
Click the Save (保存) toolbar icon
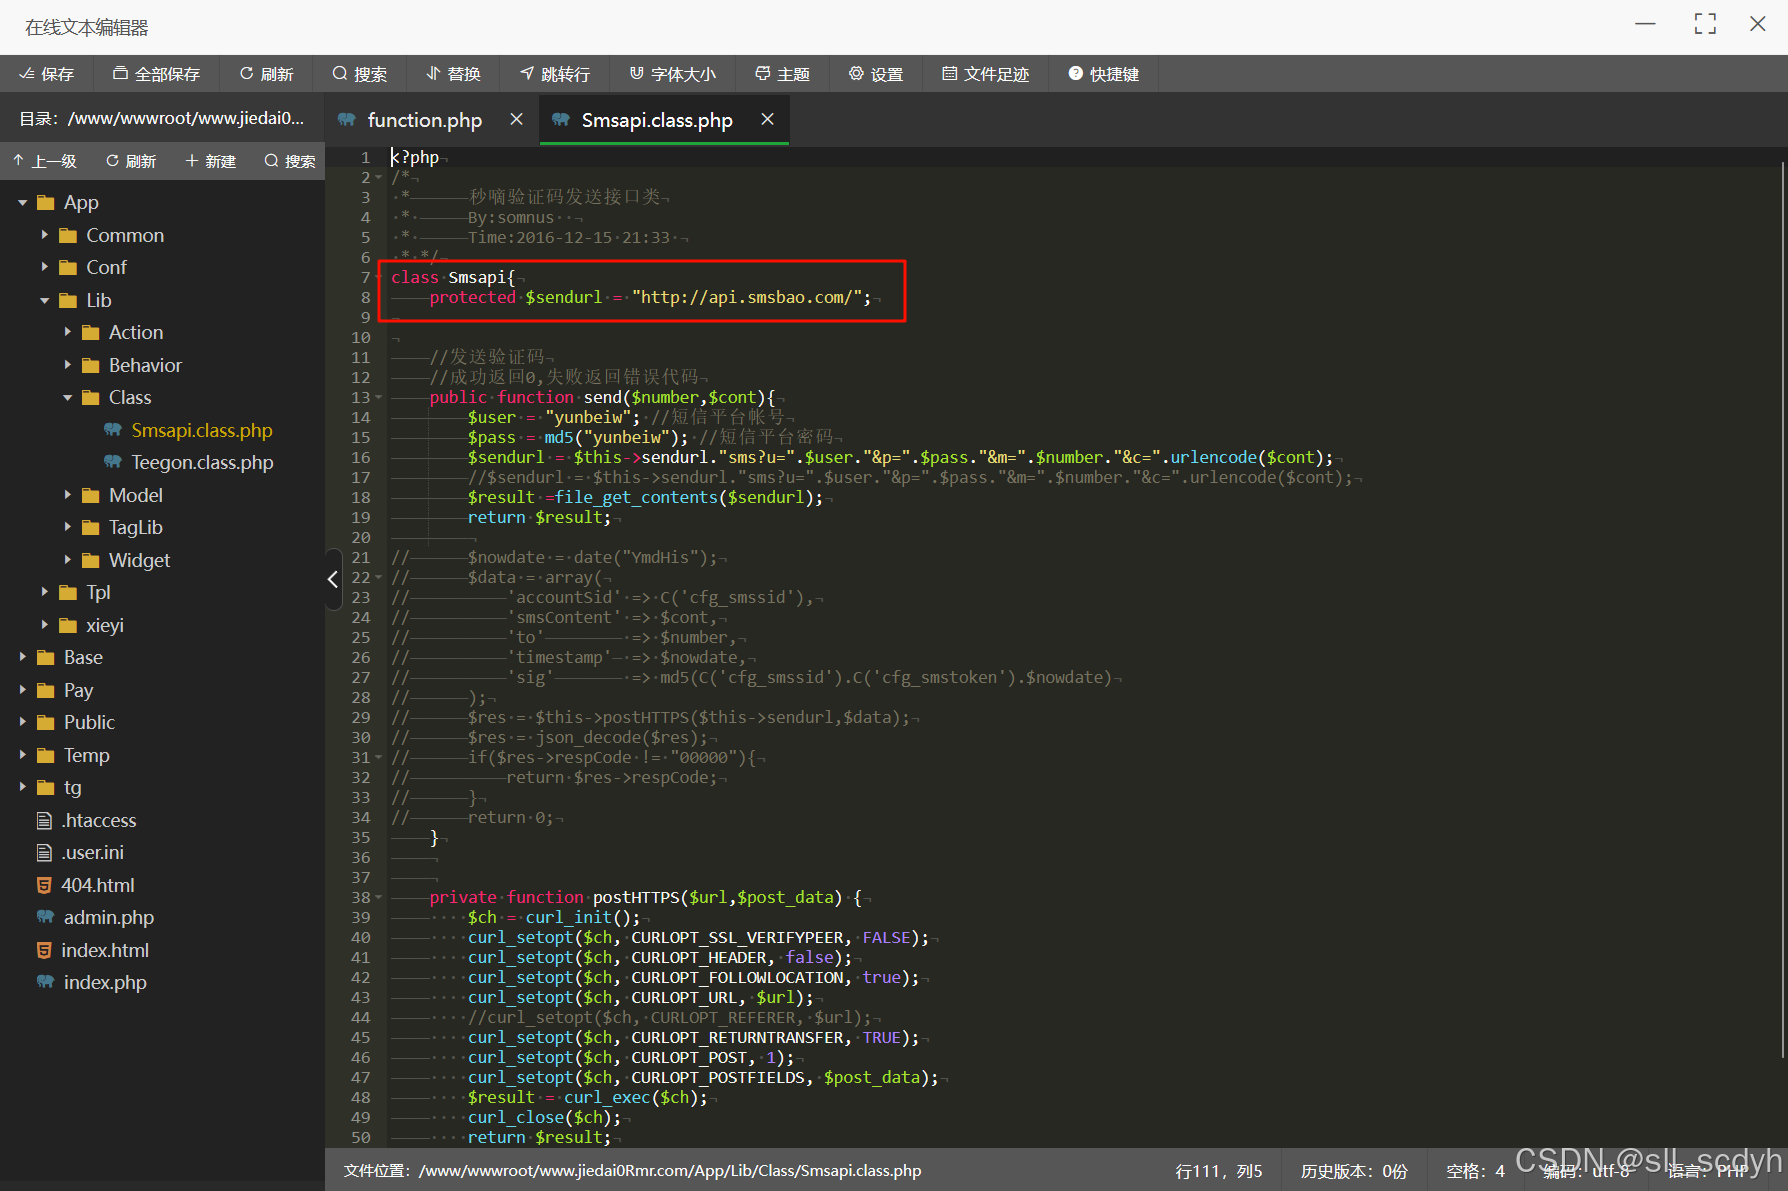[x=46, y=74]
